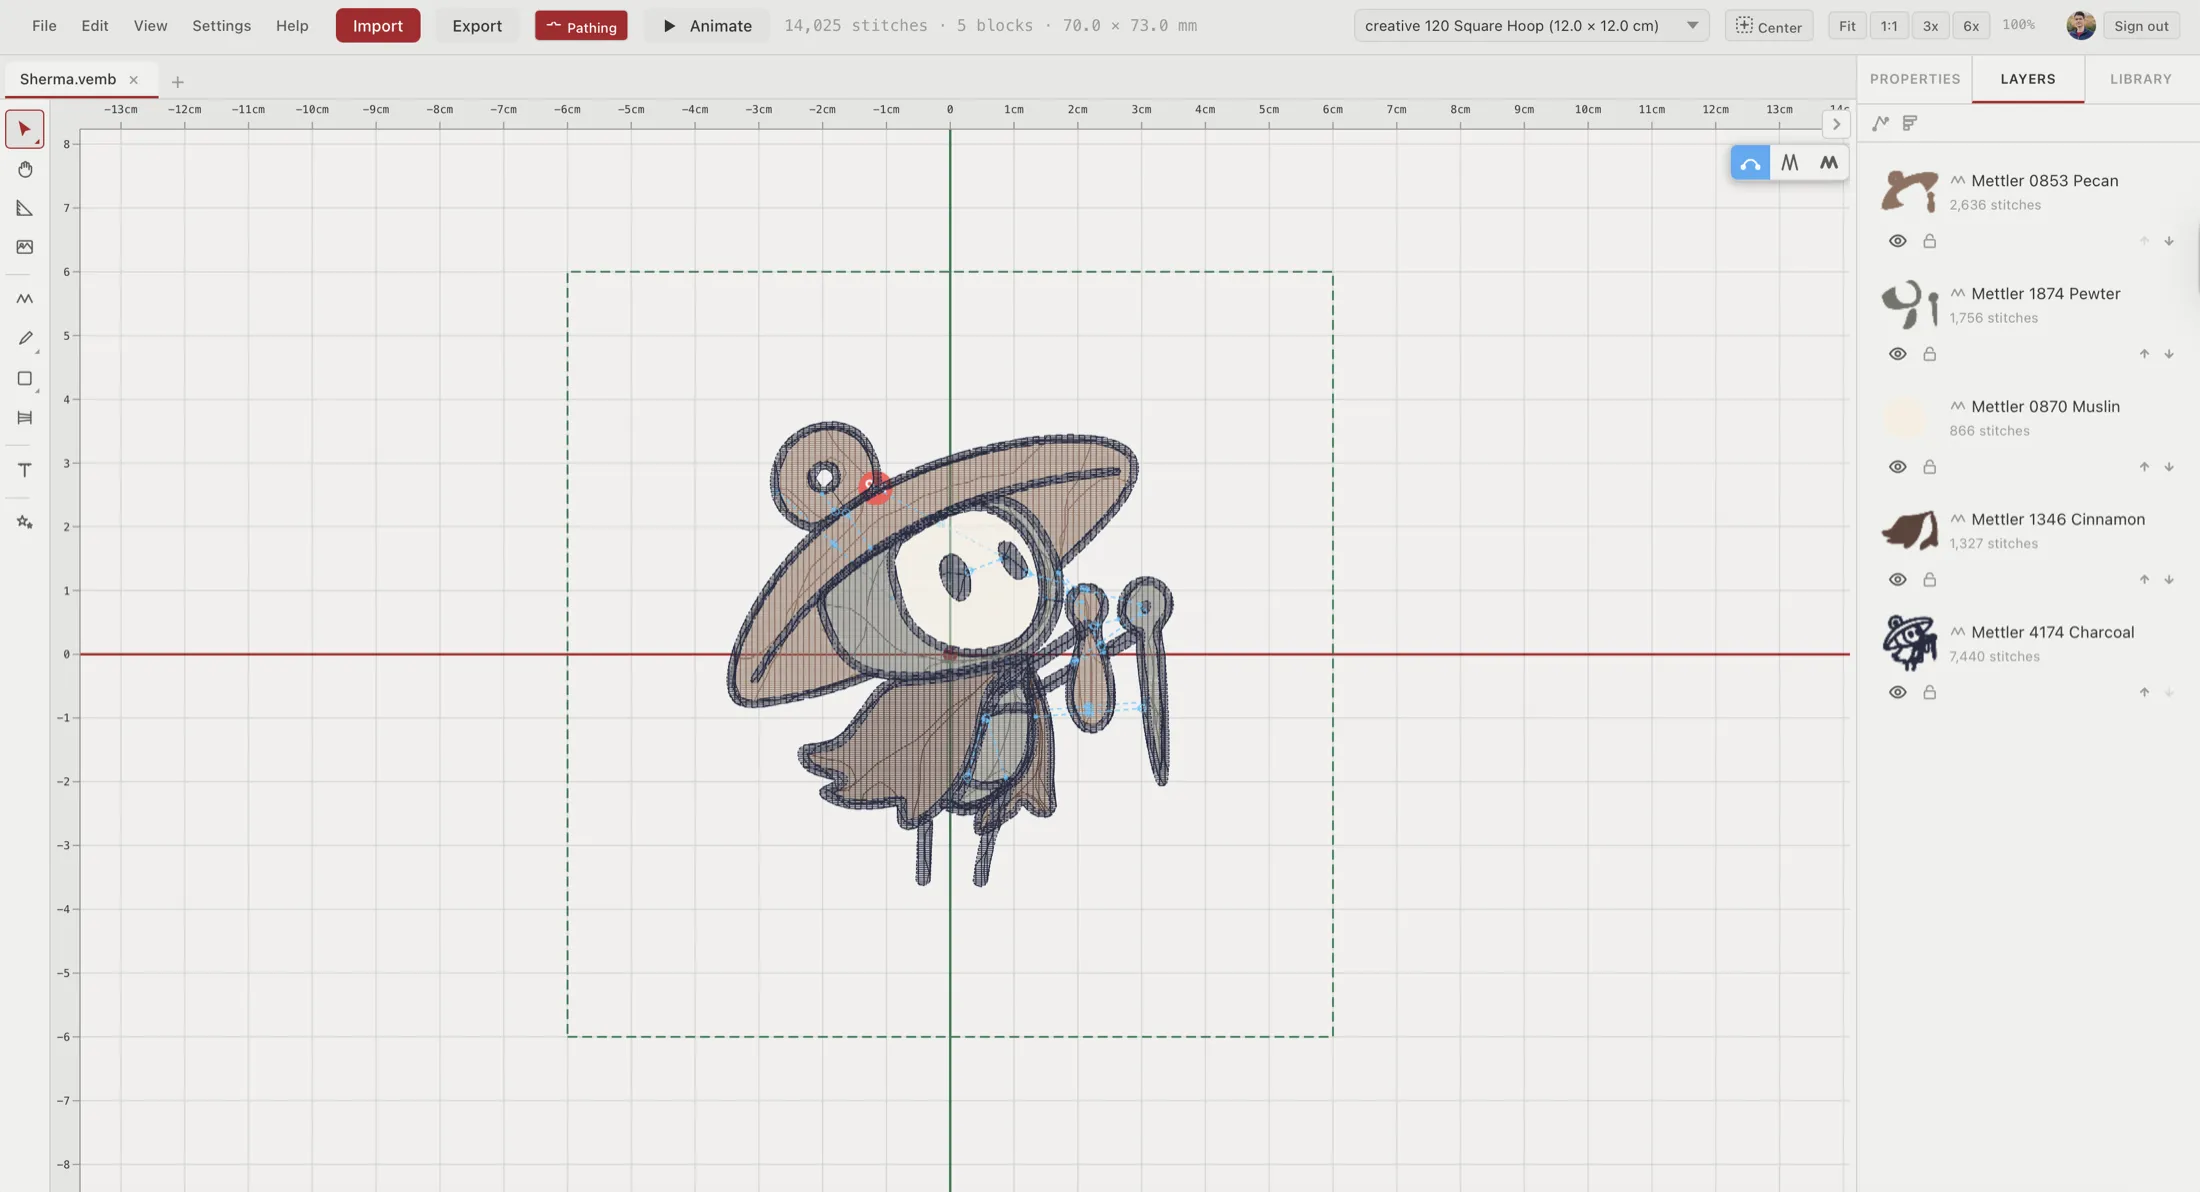This screenshot has width=2200, height=1192.
Task: Select the image placement tool
Action: pos(25,247)
